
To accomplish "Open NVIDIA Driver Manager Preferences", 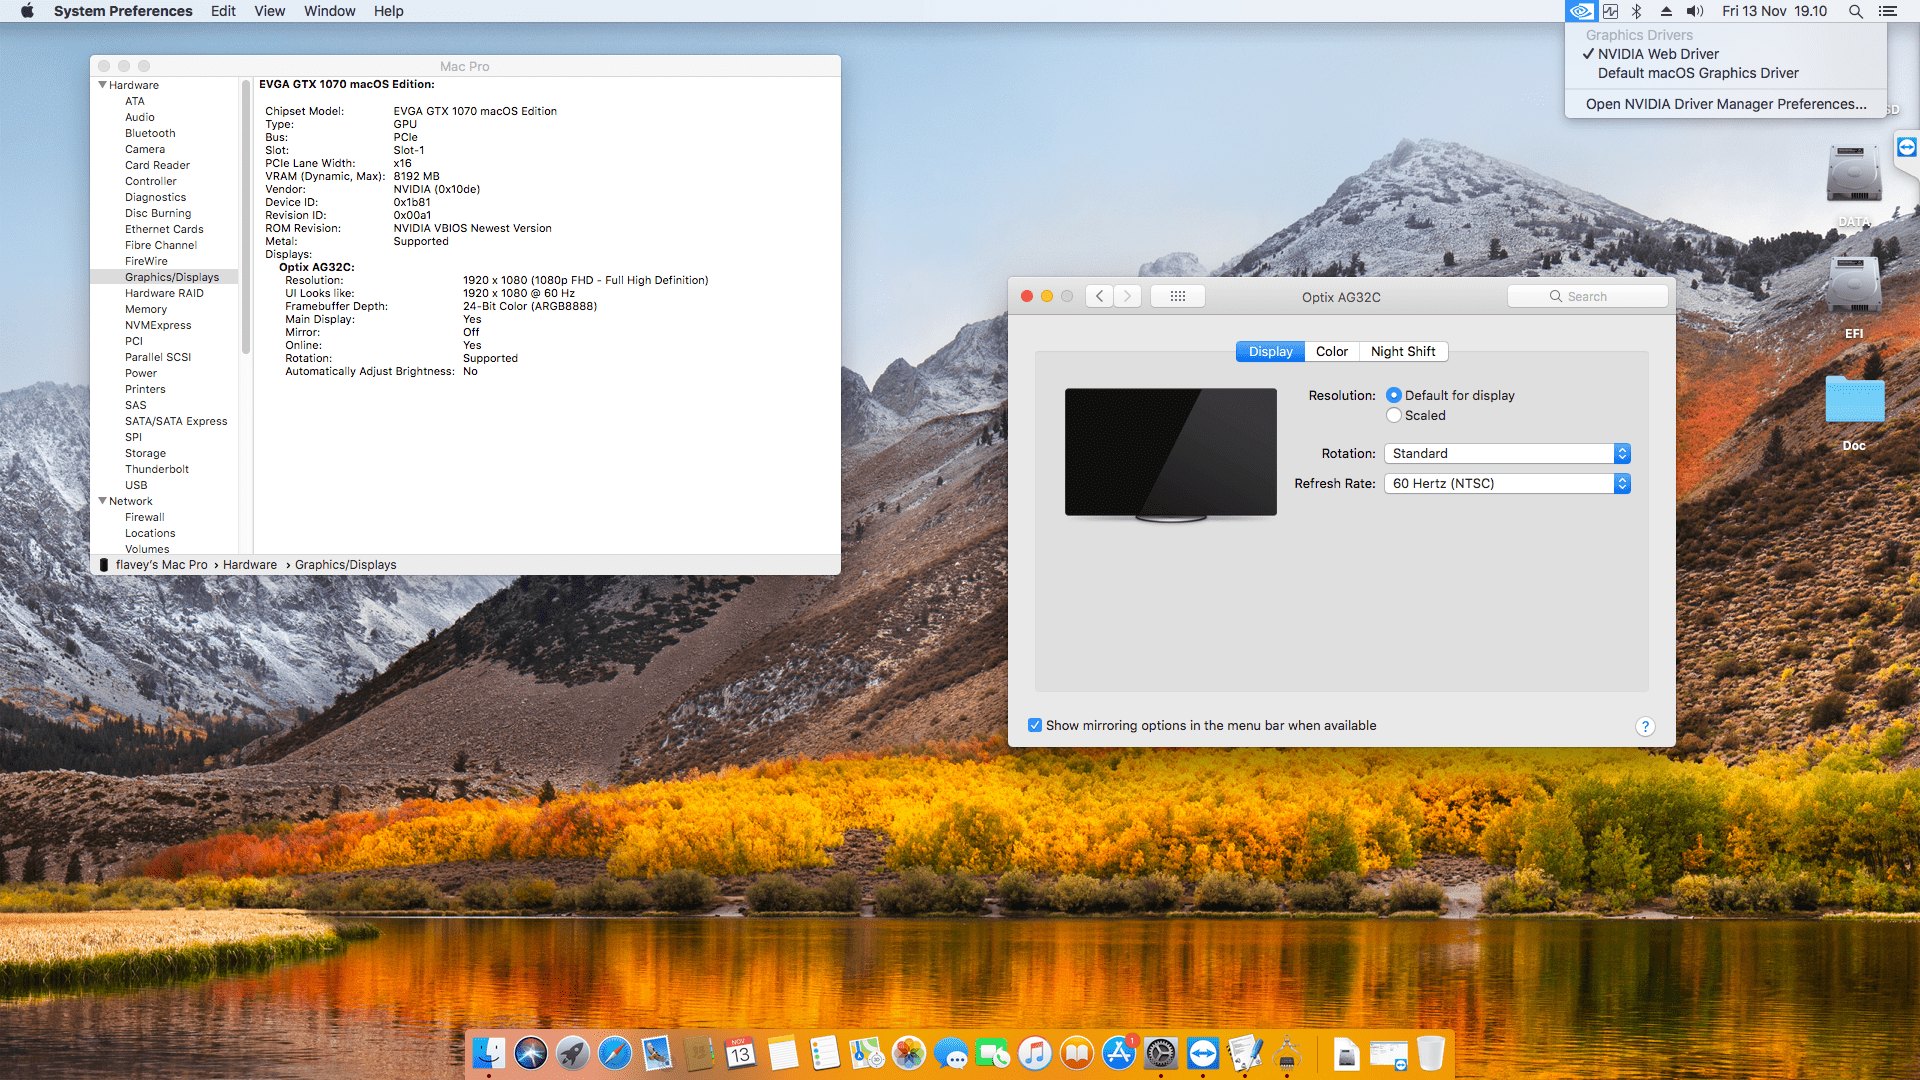I will [1725, 104].
